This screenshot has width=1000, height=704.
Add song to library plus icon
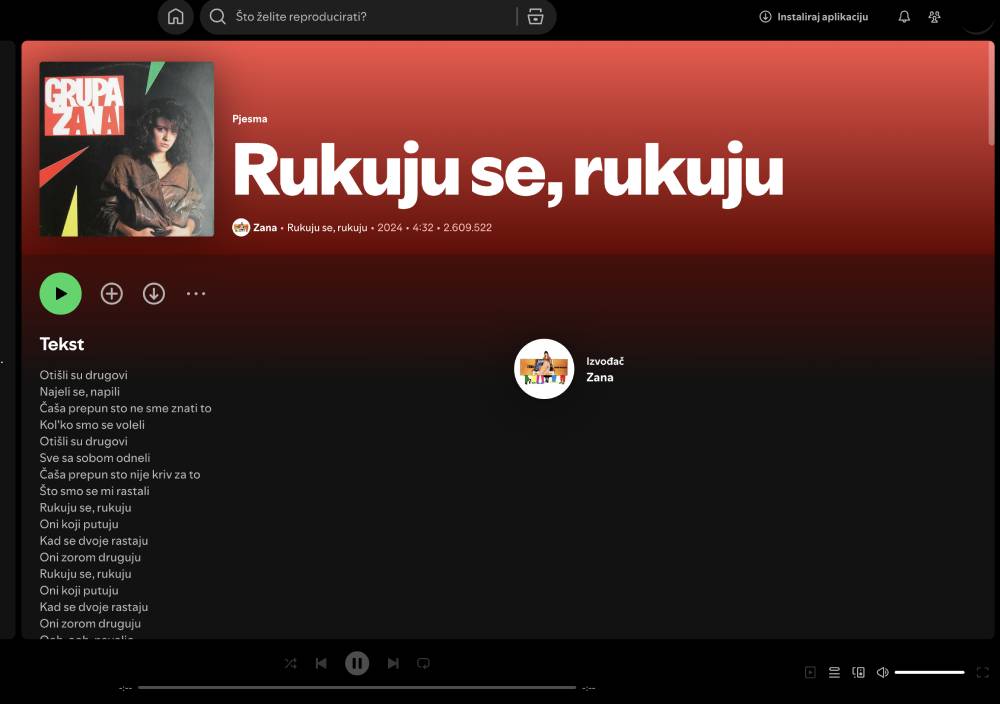click(112, 293)
